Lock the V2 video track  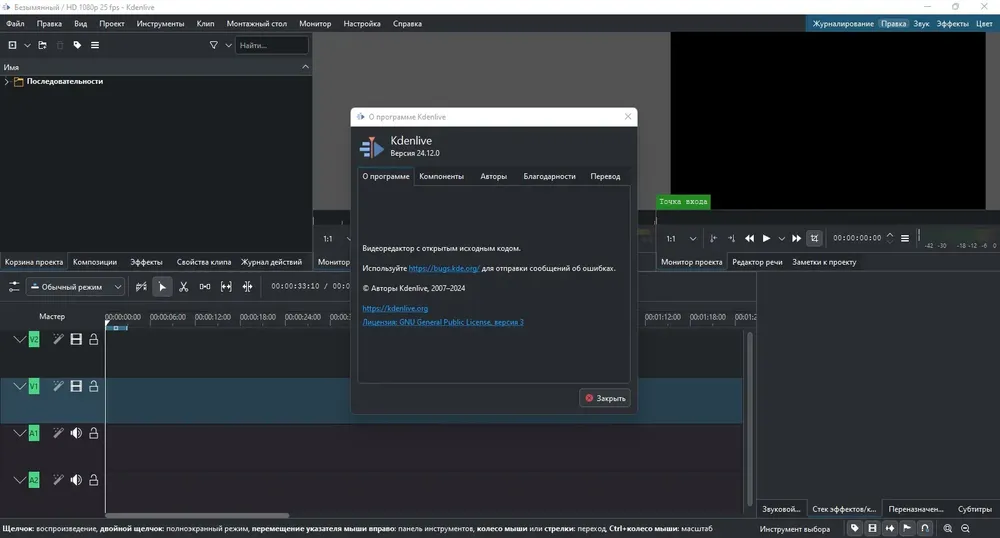(94, 340)
